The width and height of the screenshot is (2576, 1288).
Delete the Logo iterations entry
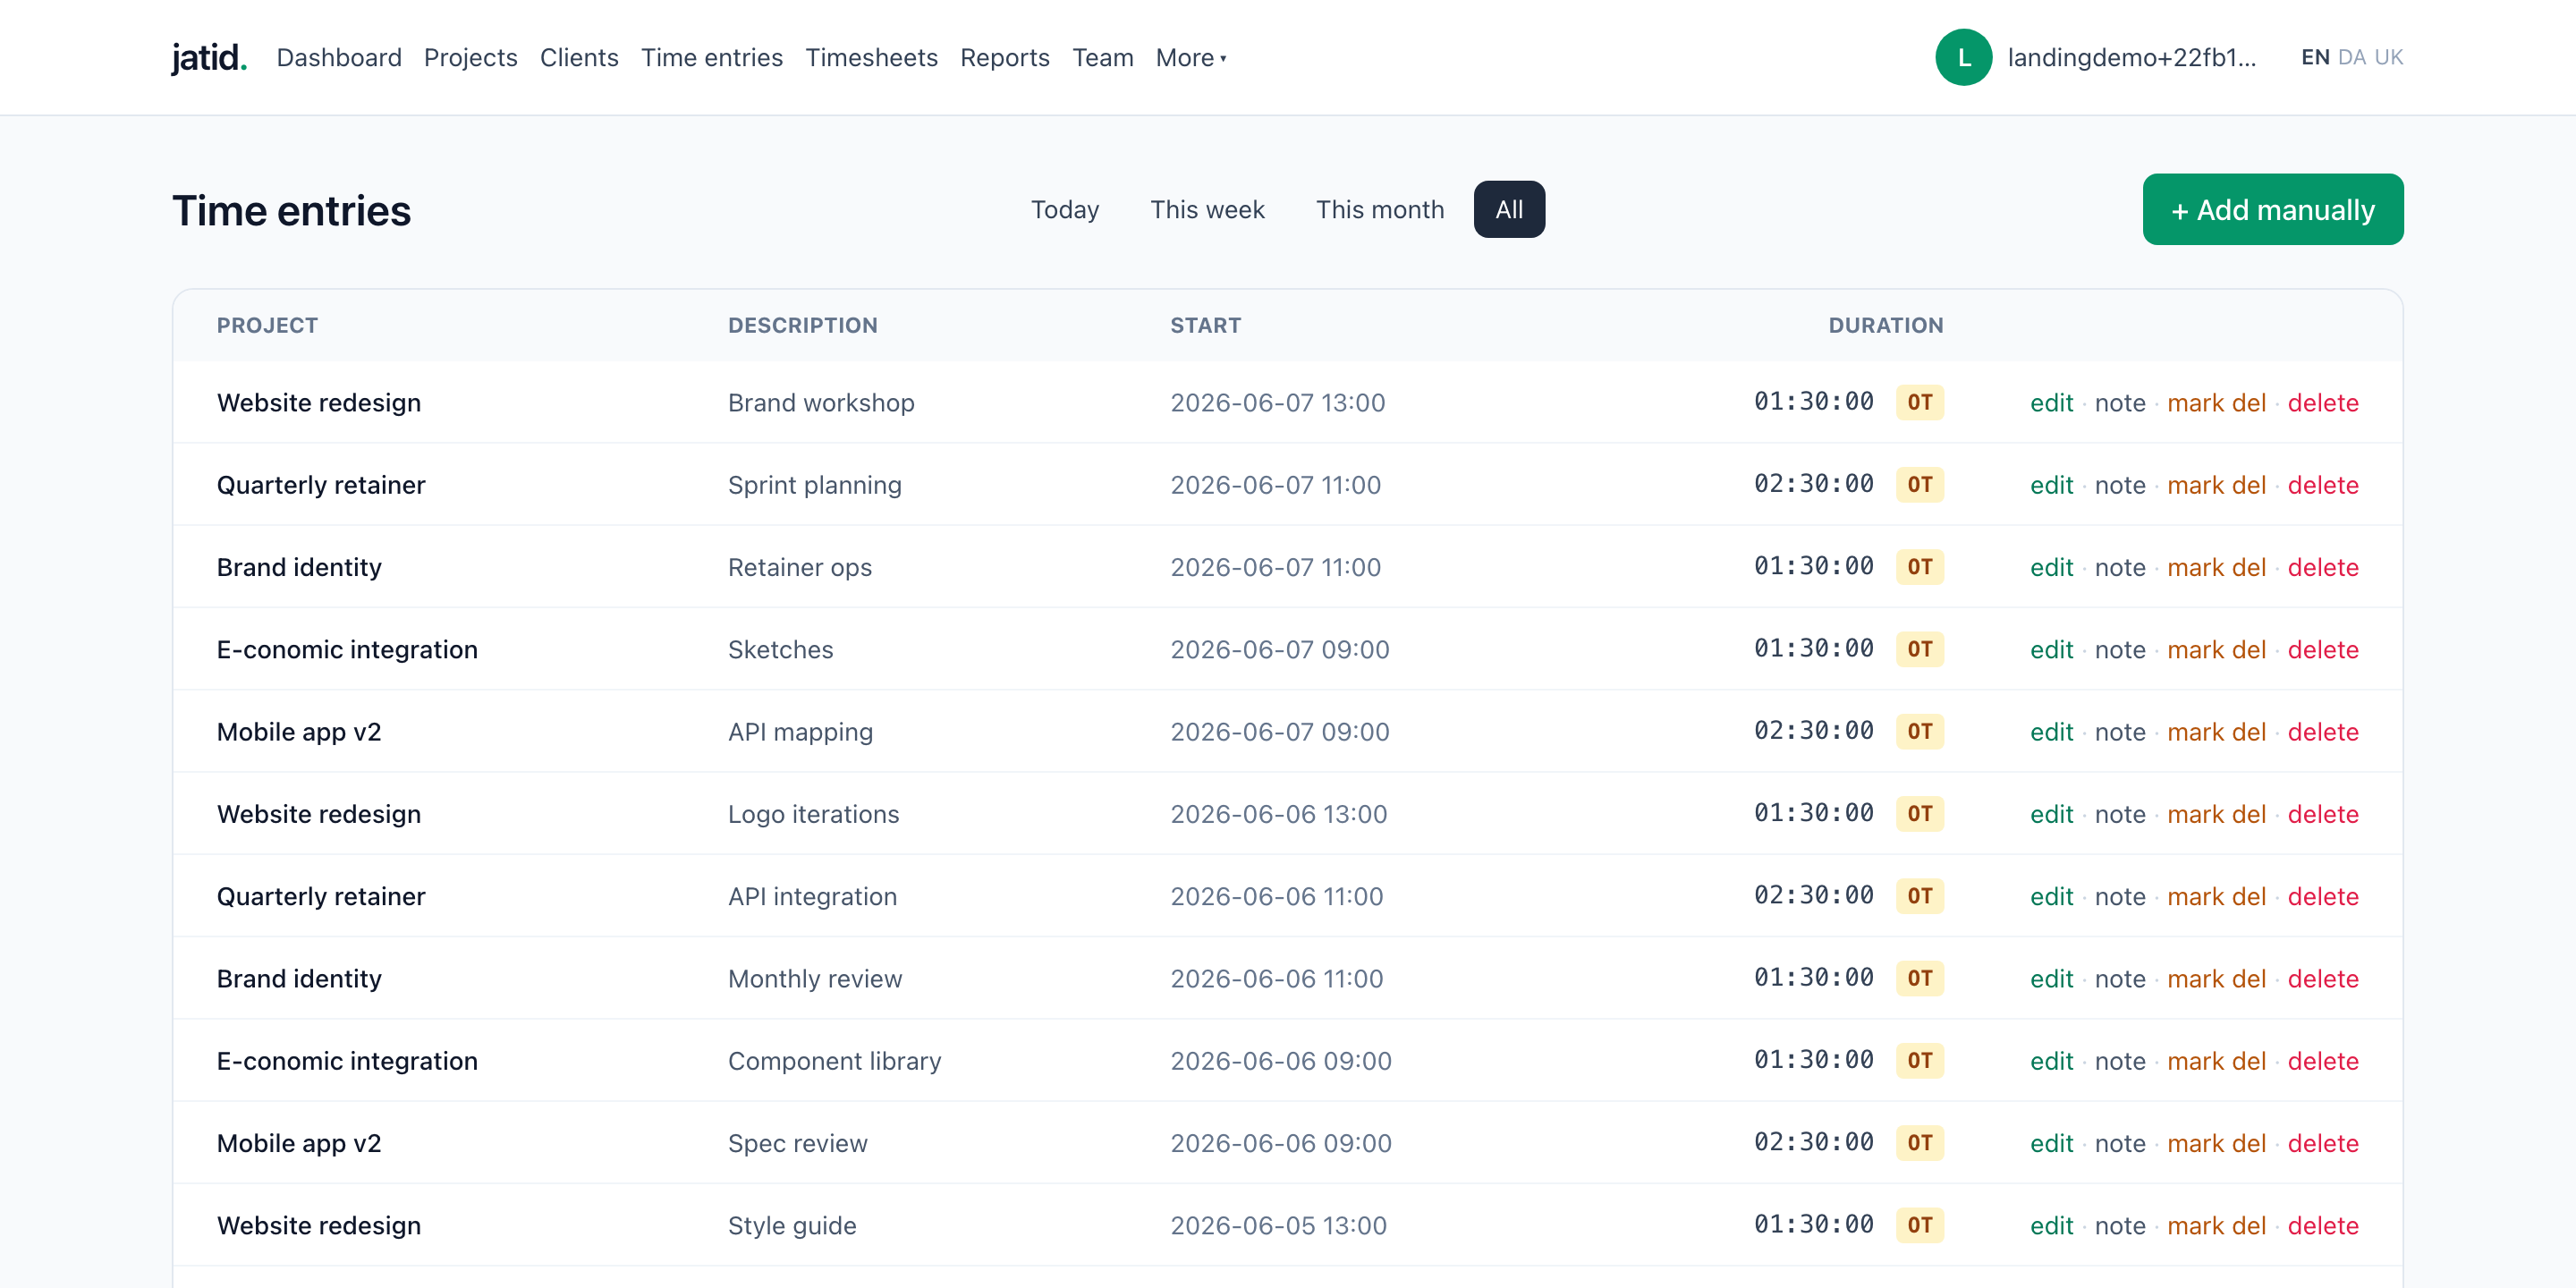pos(2323,814)
